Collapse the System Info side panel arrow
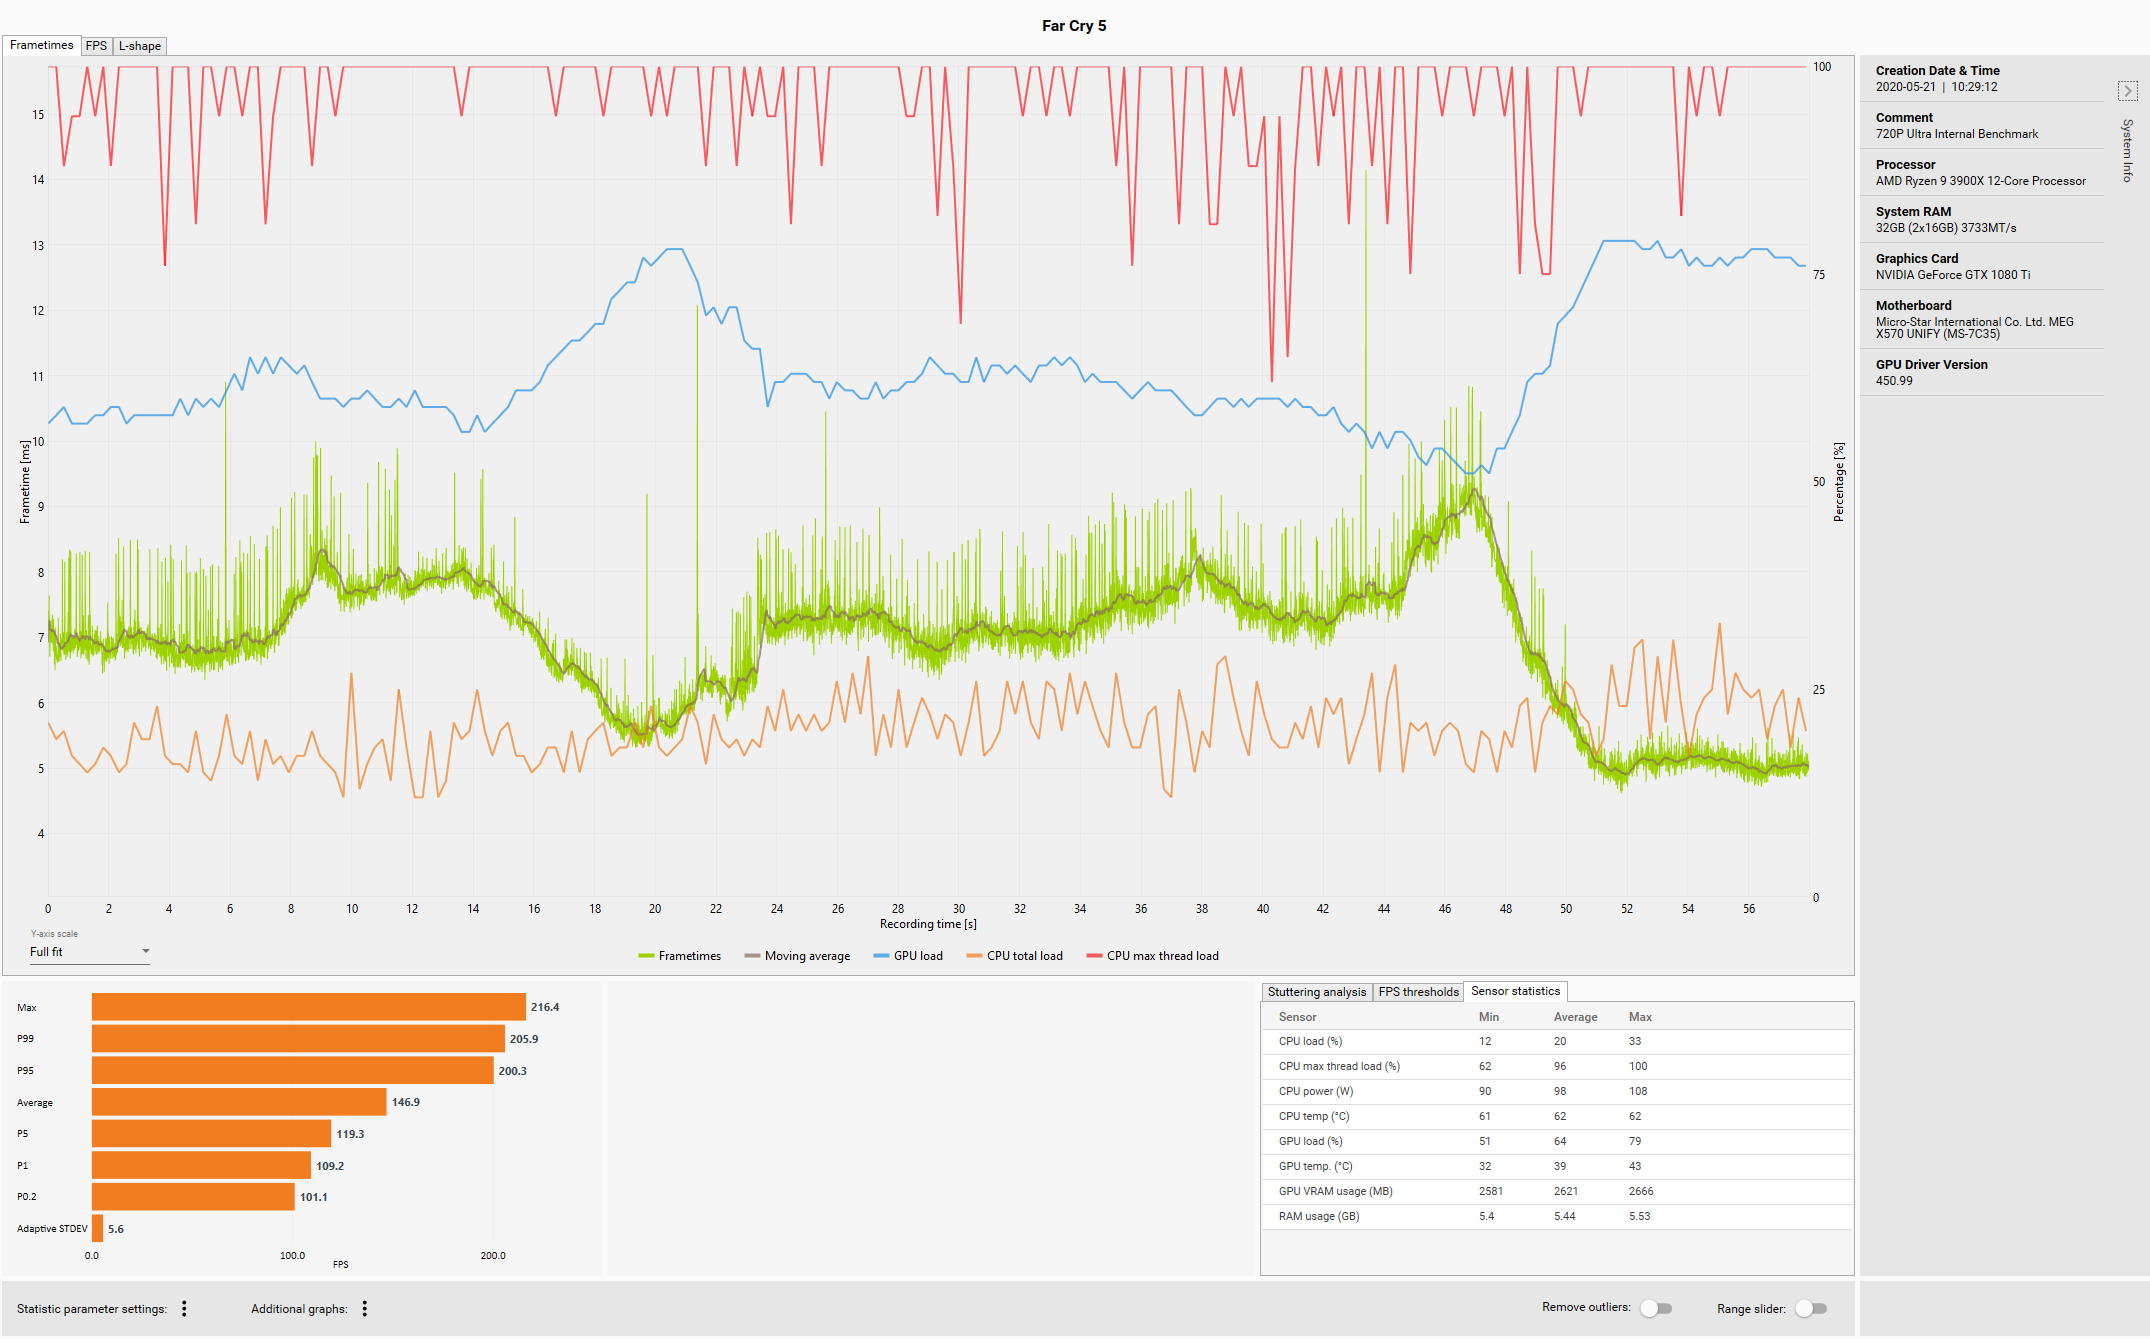Viewport: 2150px width, 1339px height. [2127, 91]
